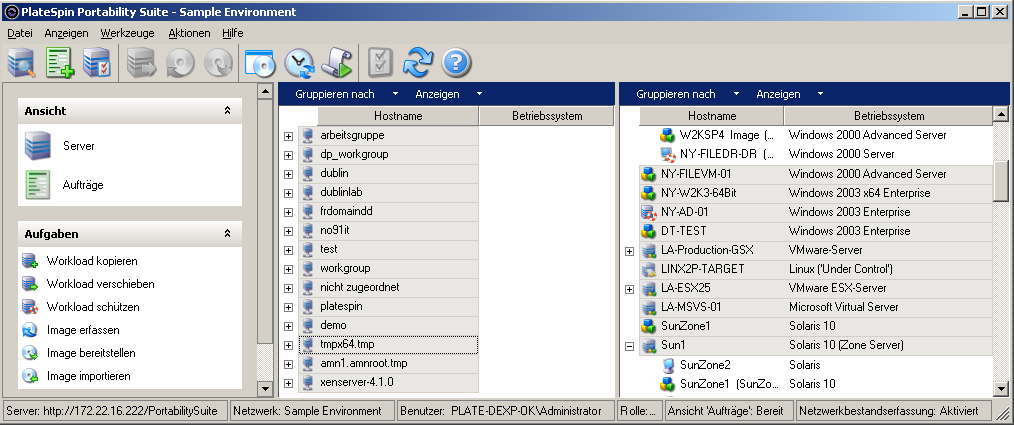This screenshot has width=1014, height=425.
Task: Click the clock synchronization schedule toolbar icon
Action: point(299,63)
